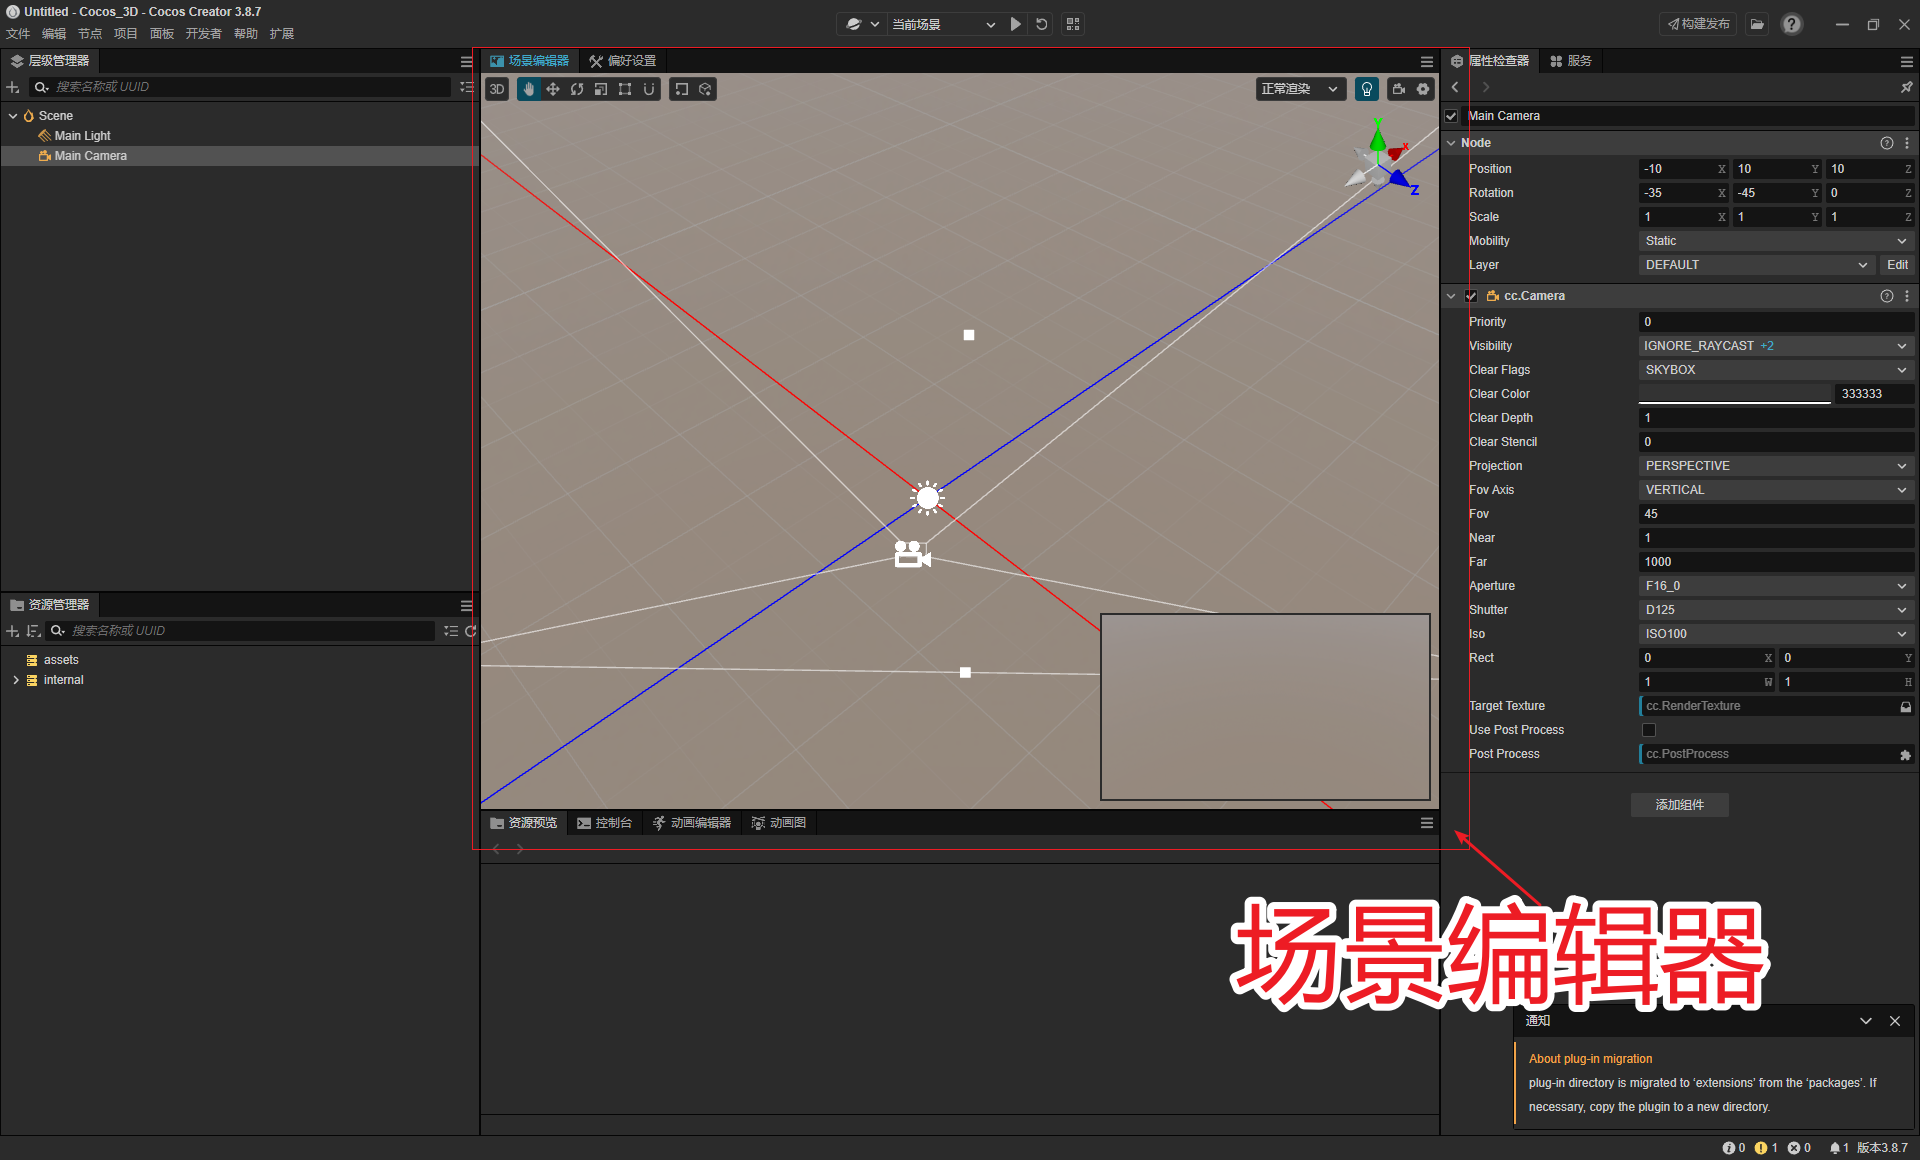The height and width of the screenshot is (1160, 1920).
Task: Expand the internal assets folder
Action: tap(16, 680)
